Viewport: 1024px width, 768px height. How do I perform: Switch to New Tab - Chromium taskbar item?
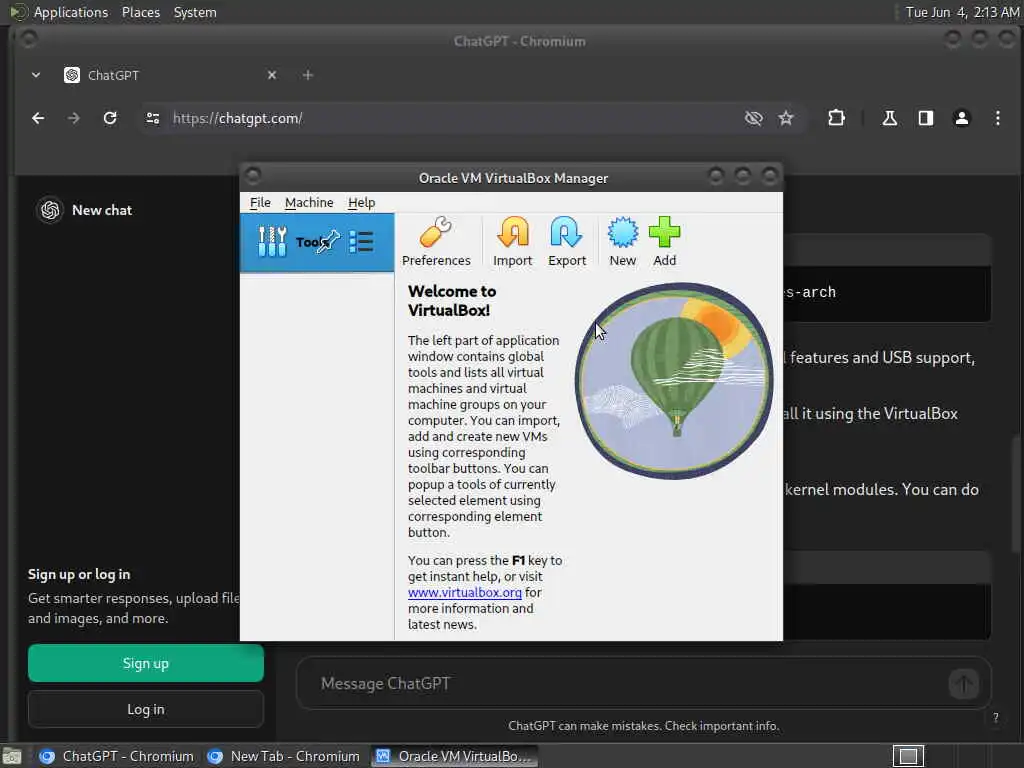pyautogui.click(x=284, y=756)
